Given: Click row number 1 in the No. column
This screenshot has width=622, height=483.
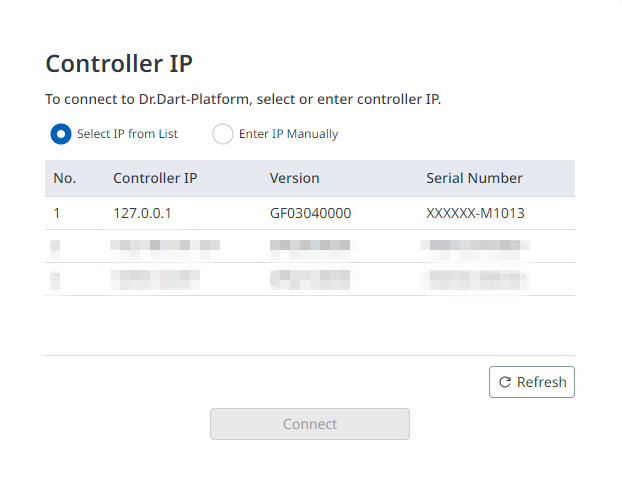Looking at the screenshot, I should 57,213.
